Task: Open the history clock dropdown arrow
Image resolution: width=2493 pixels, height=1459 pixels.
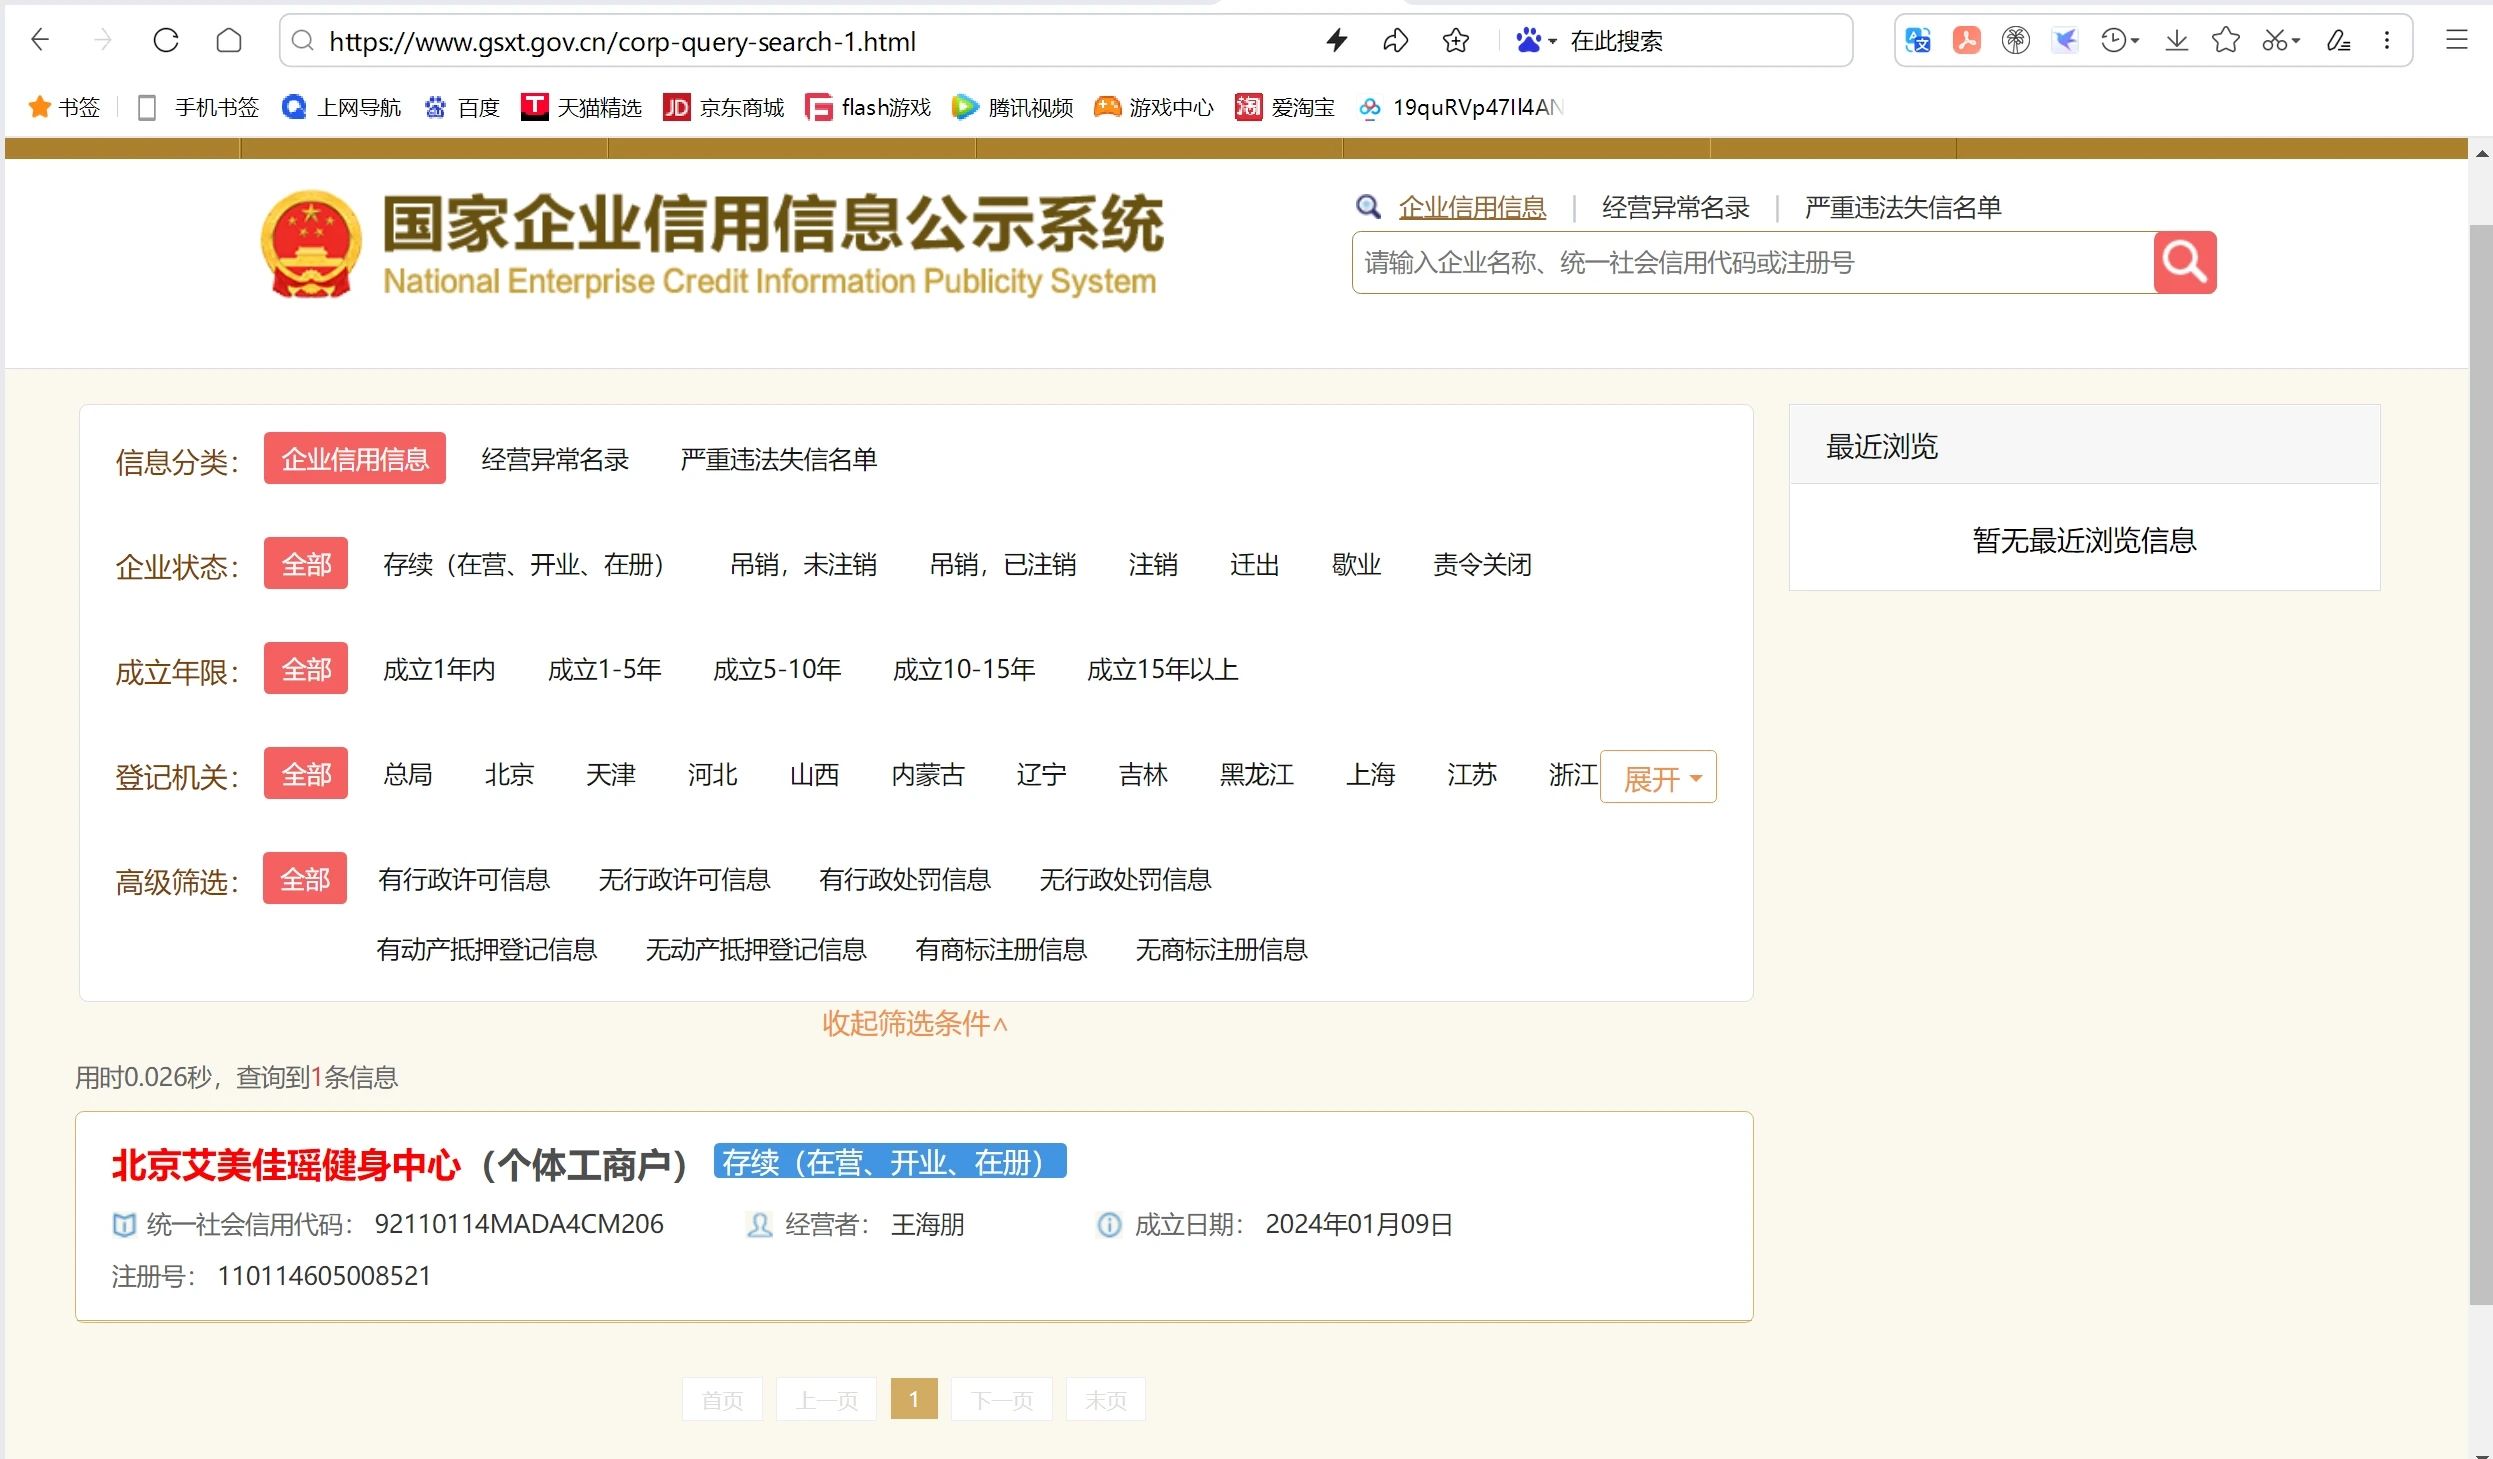Action: point(2135,41)
